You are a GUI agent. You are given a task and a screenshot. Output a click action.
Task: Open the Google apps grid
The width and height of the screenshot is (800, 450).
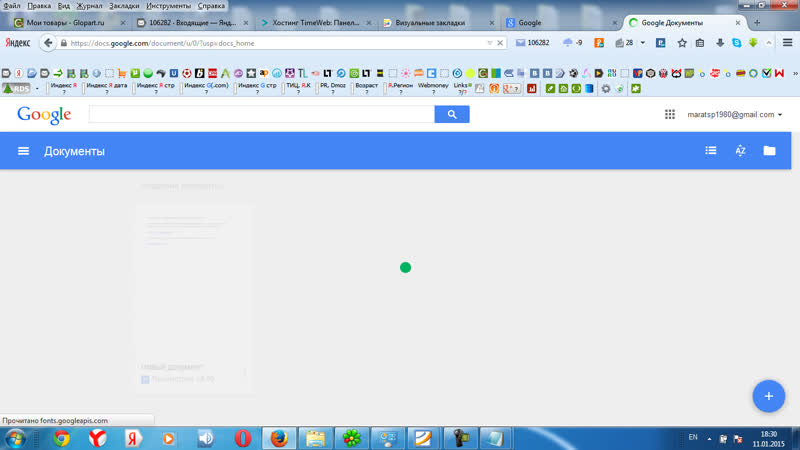(669, 114)
